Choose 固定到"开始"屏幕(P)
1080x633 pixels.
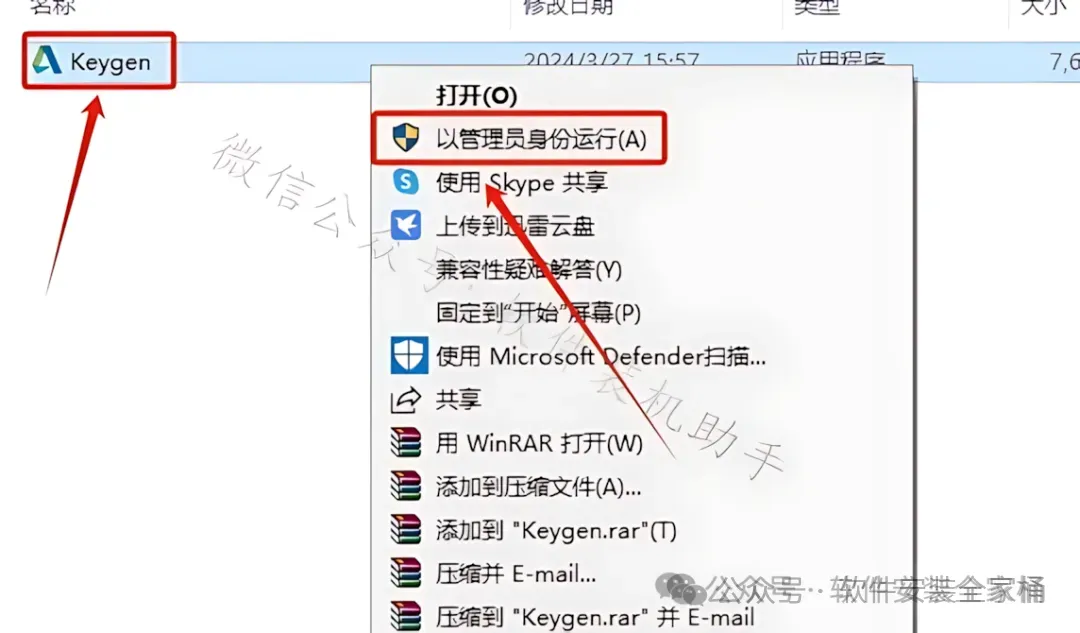pos(538,313)
